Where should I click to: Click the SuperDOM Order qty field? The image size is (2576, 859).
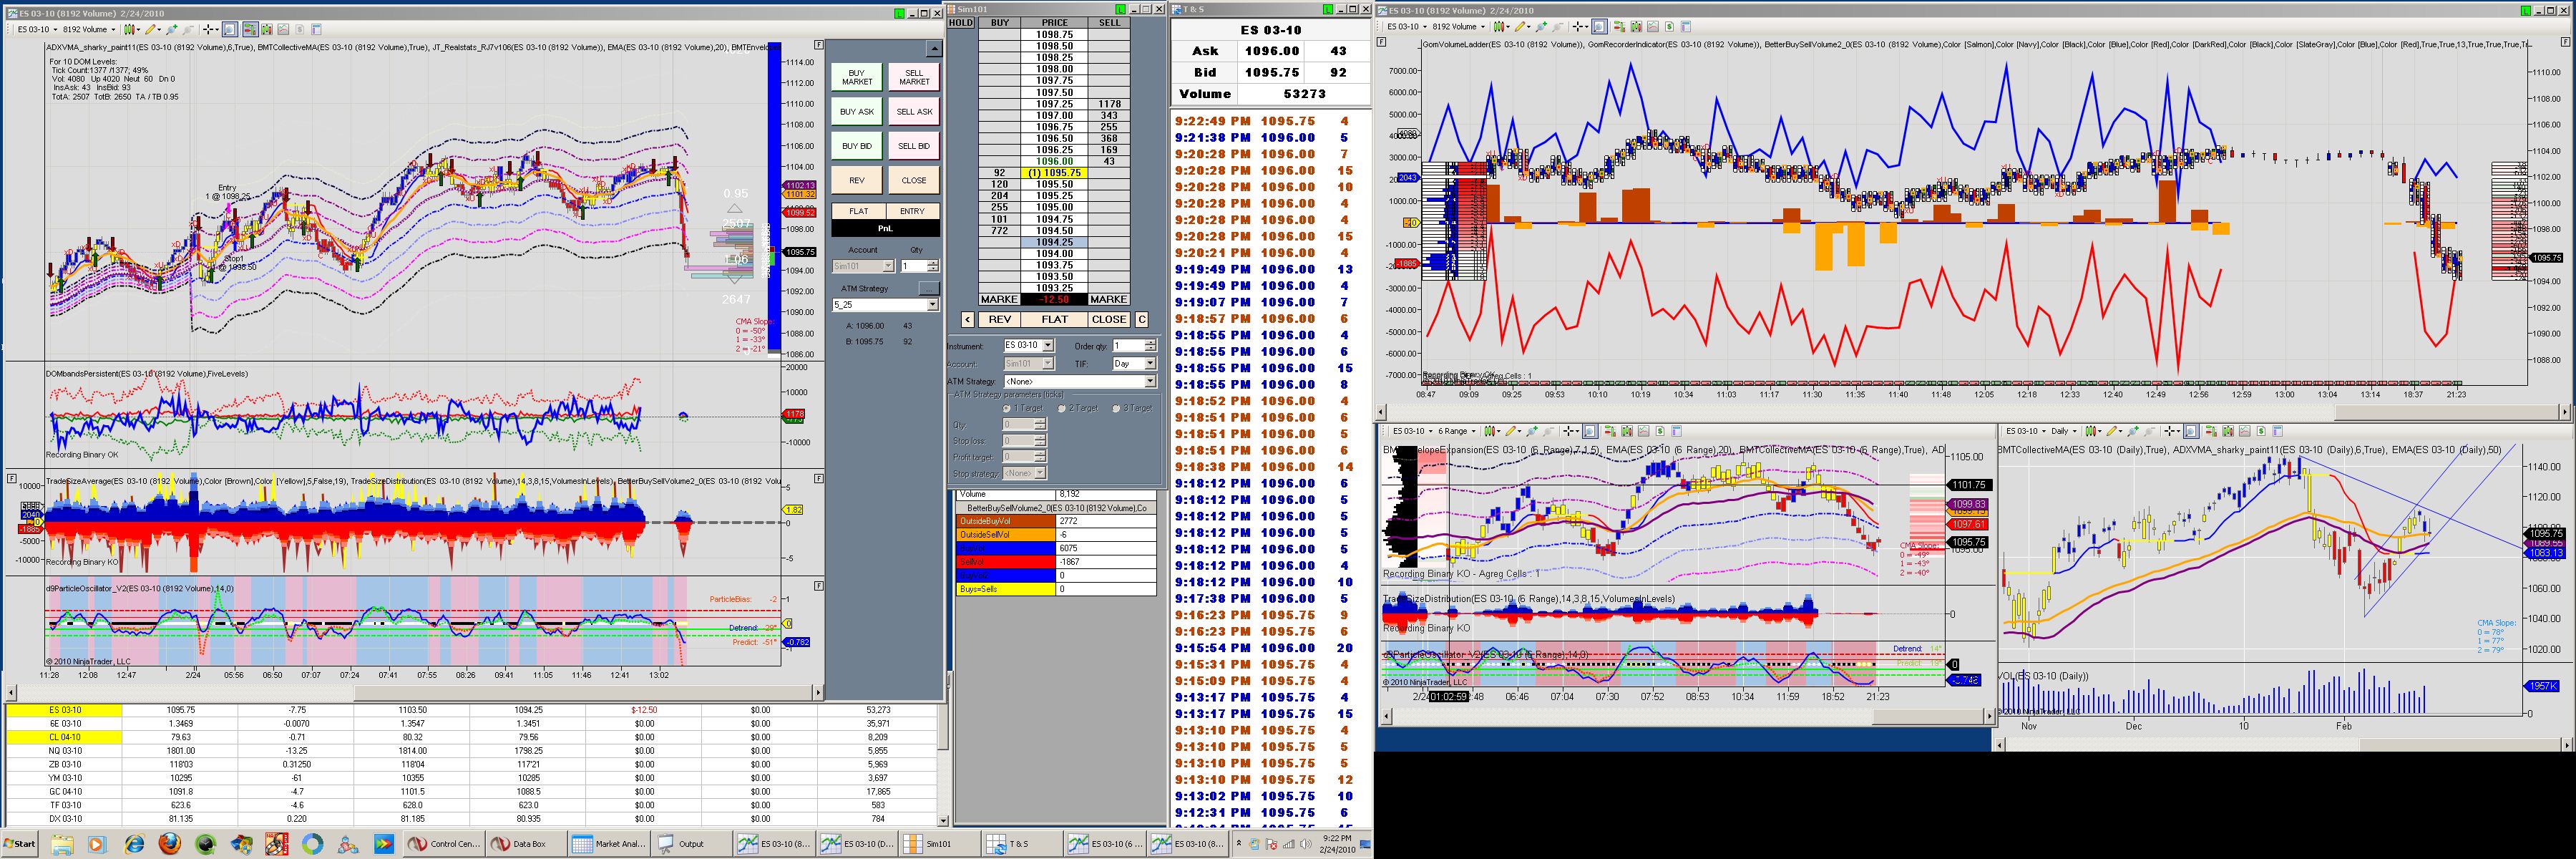pos(1129,346)
